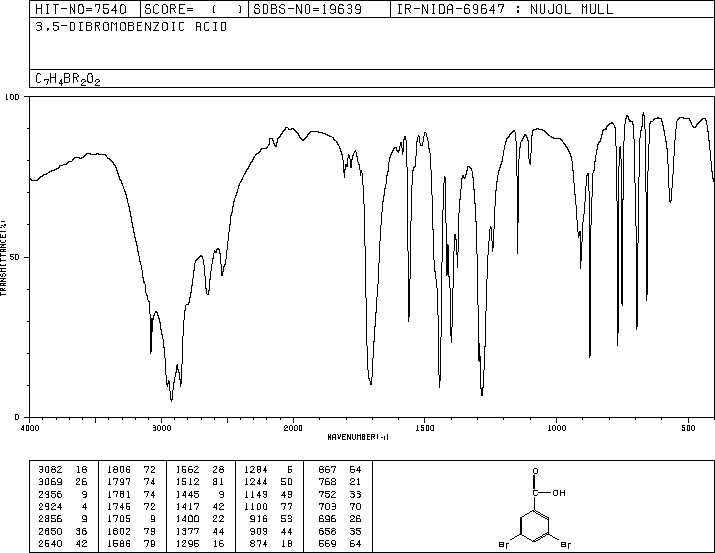Click the 1705 carbonyl peak value

pyautogui.click(x=119, y=519)
